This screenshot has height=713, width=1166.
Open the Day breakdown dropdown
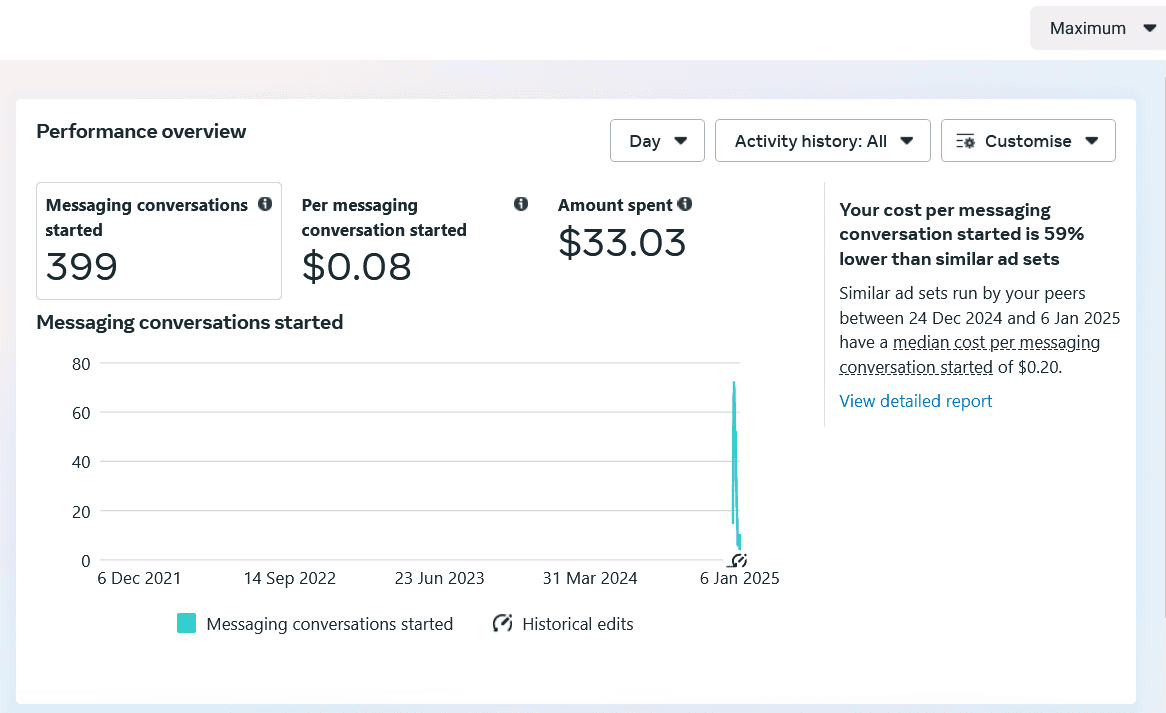[657, 141]
